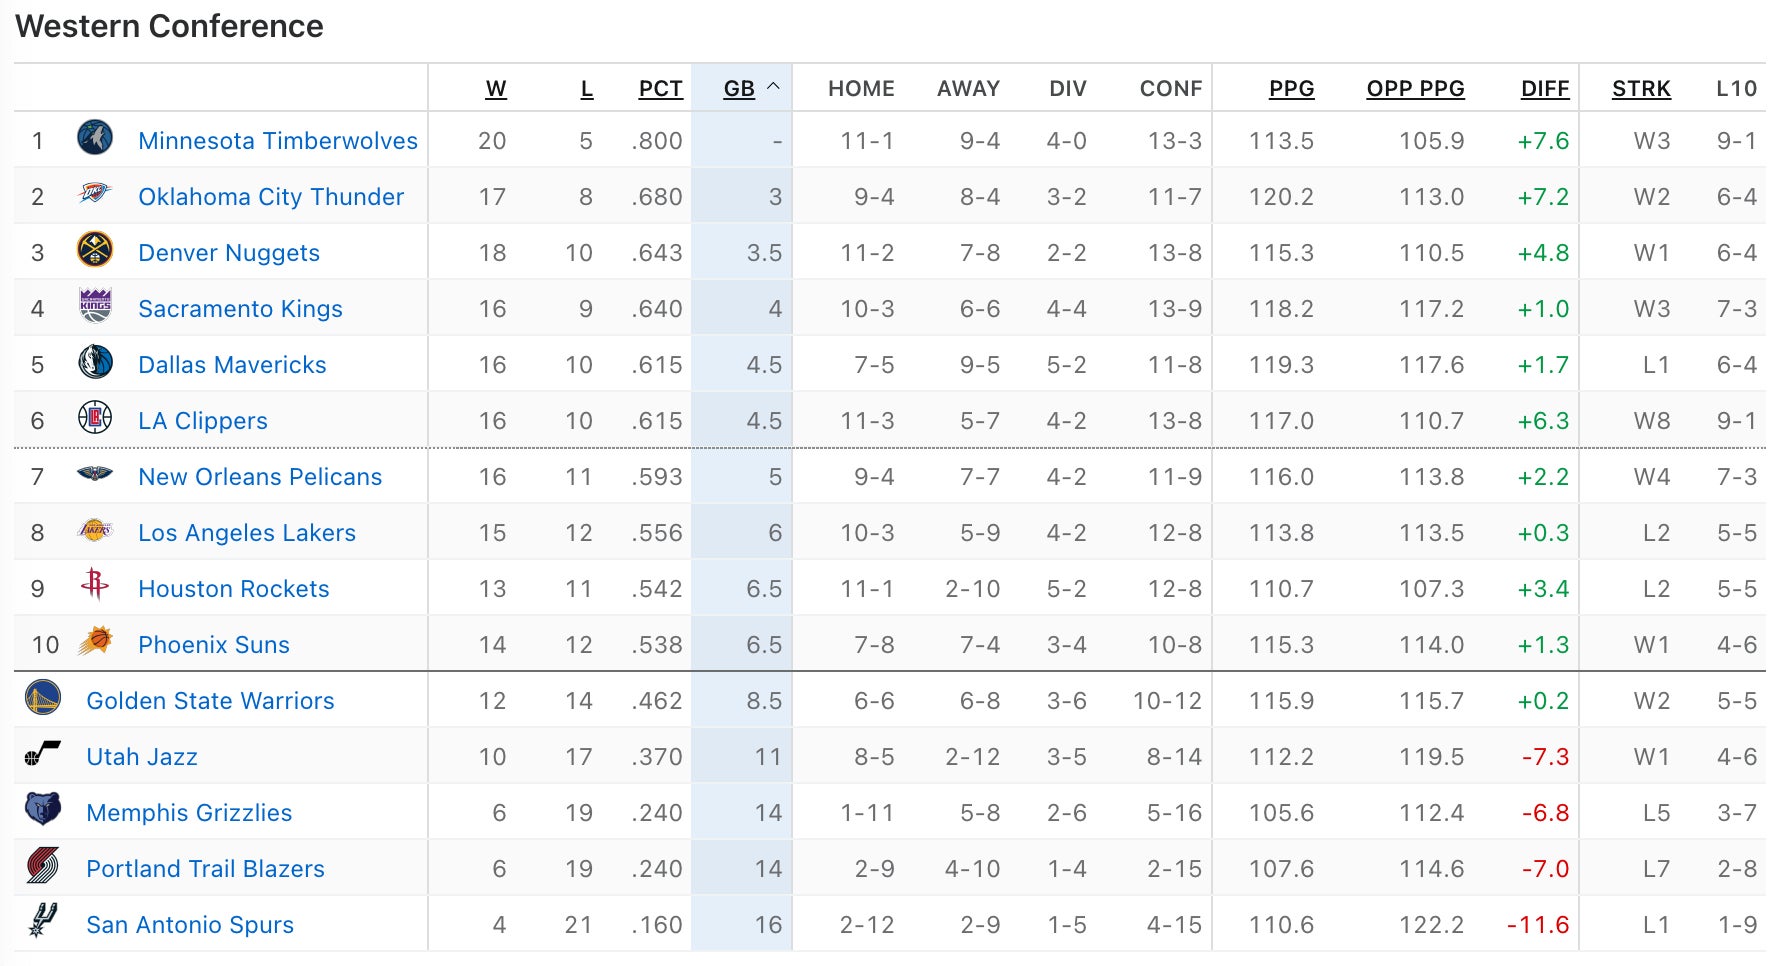Click the Minnesota Timberwolves team logo
Screen dimensions: 1788x966
tap(95, 138)
